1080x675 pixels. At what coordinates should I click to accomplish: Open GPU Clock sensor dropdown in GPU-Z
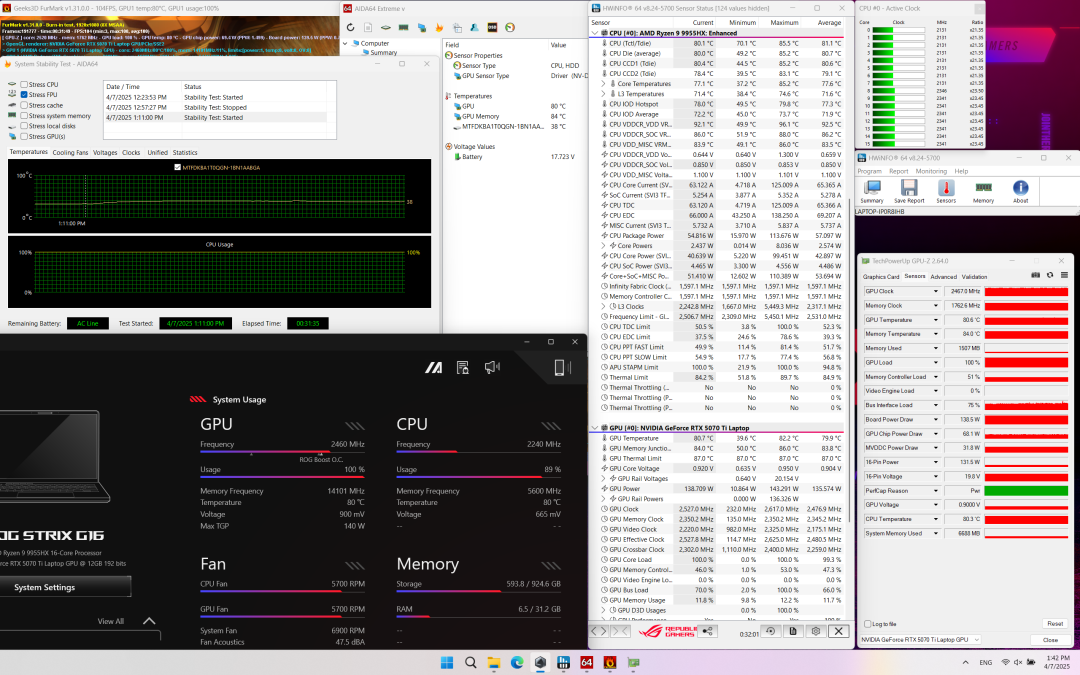(x=935, y=291)
